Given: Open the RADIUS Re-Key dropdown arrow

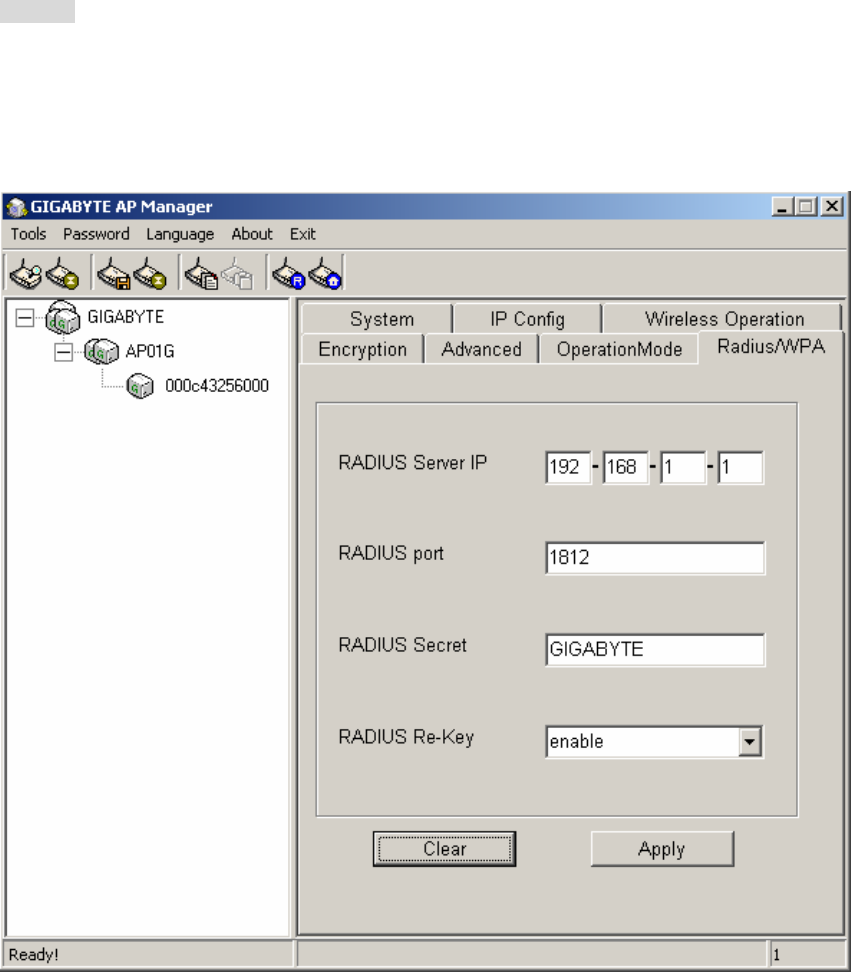Looking at the screenshot, I should [749, 741].
